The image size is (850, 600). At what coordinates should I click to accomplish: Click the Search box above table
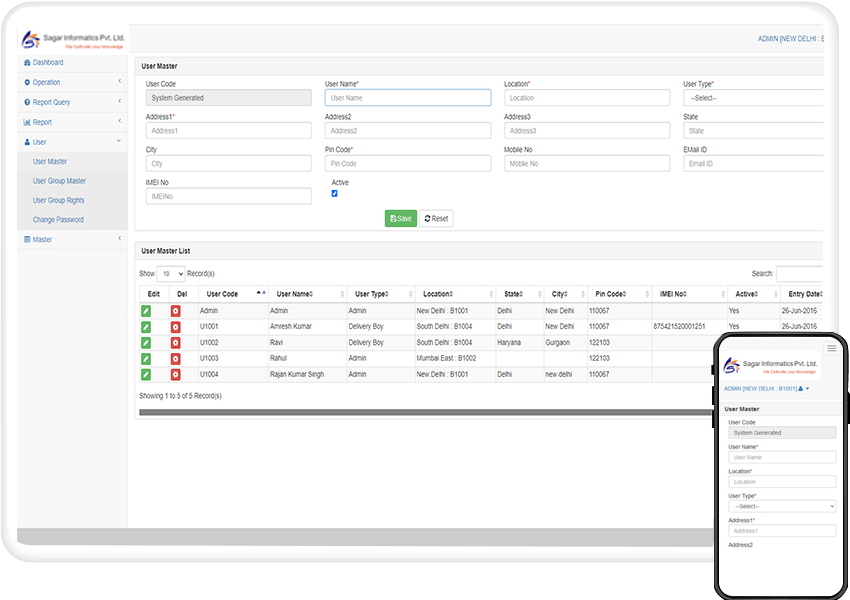point(799,274)
